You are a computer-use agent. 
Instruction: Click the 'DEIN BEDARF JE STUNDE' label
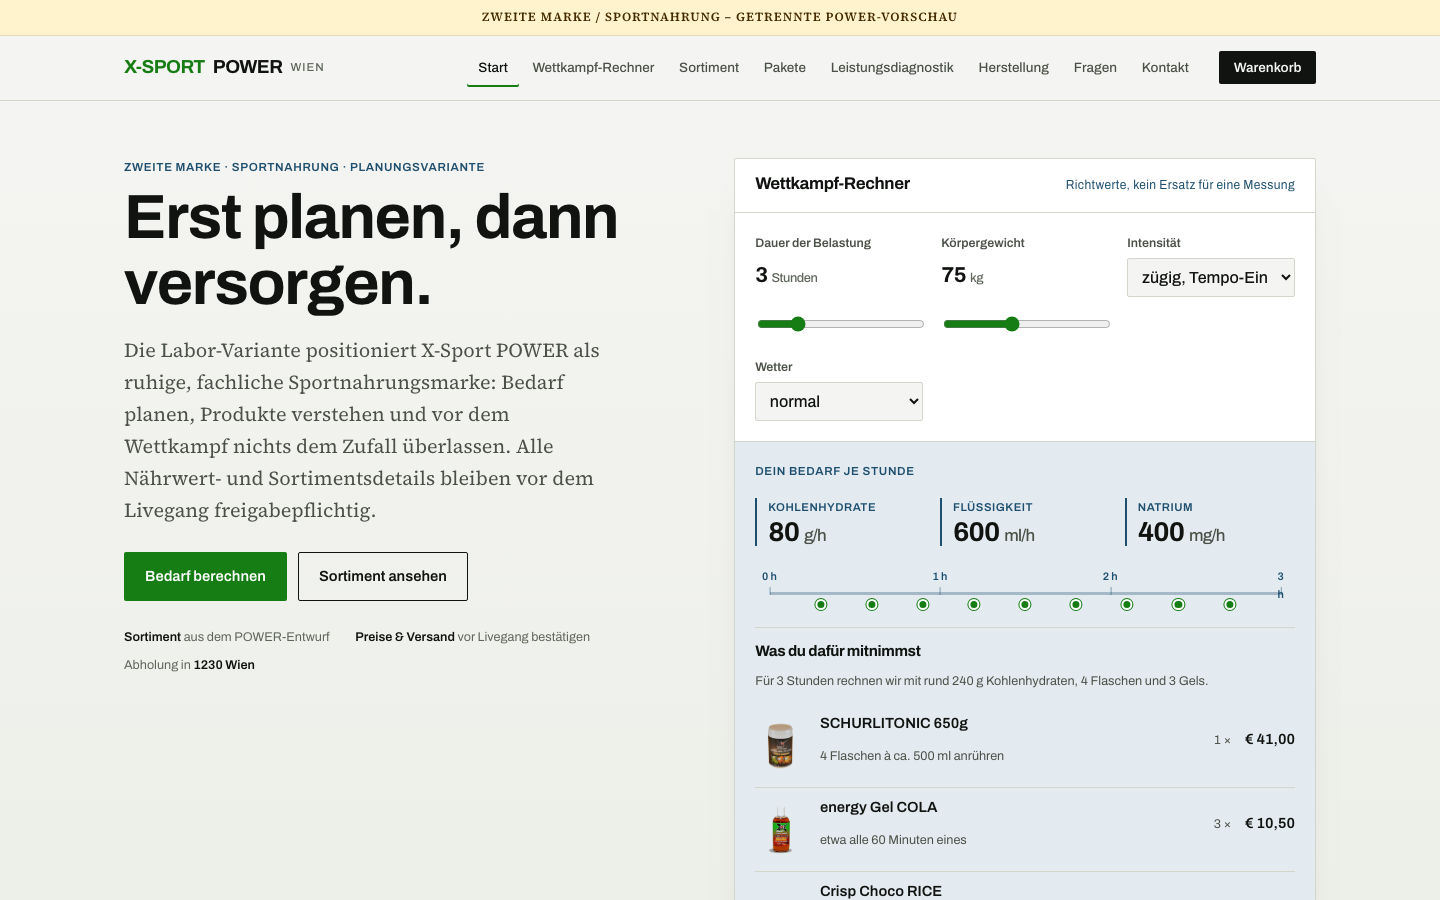coord(835,471)
